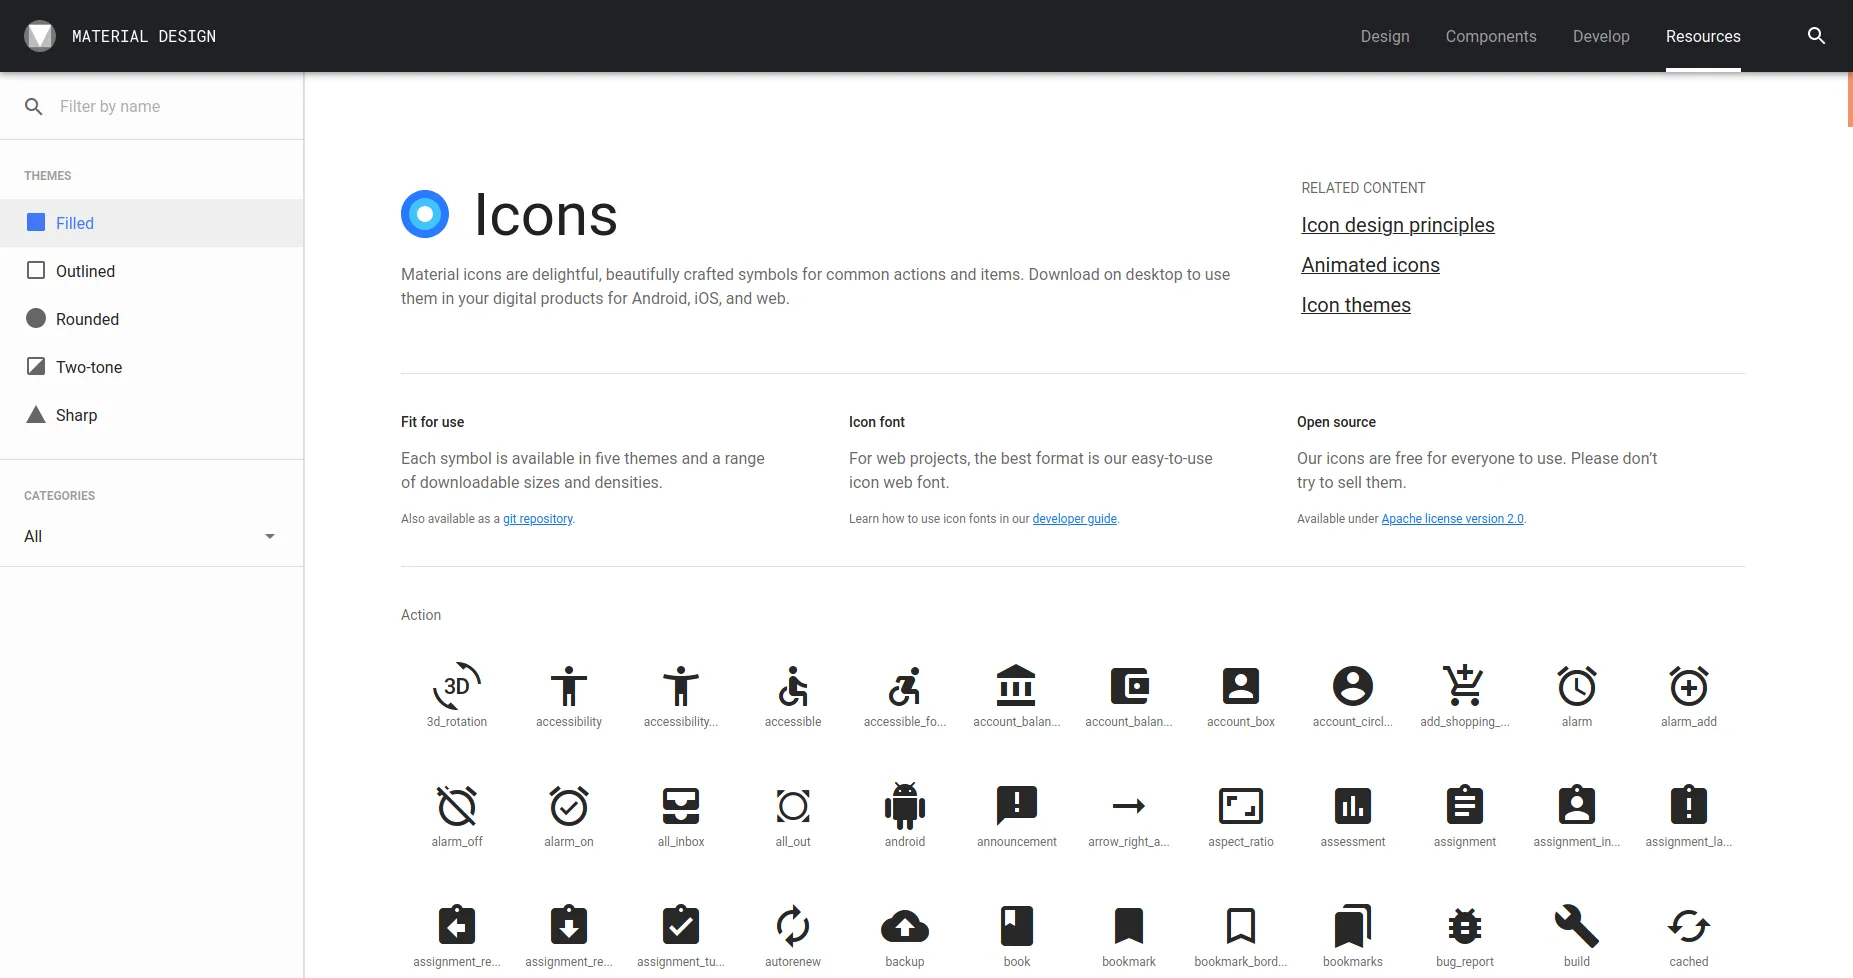Open the Components nav tab
1853x978 pixels.
1491,36
